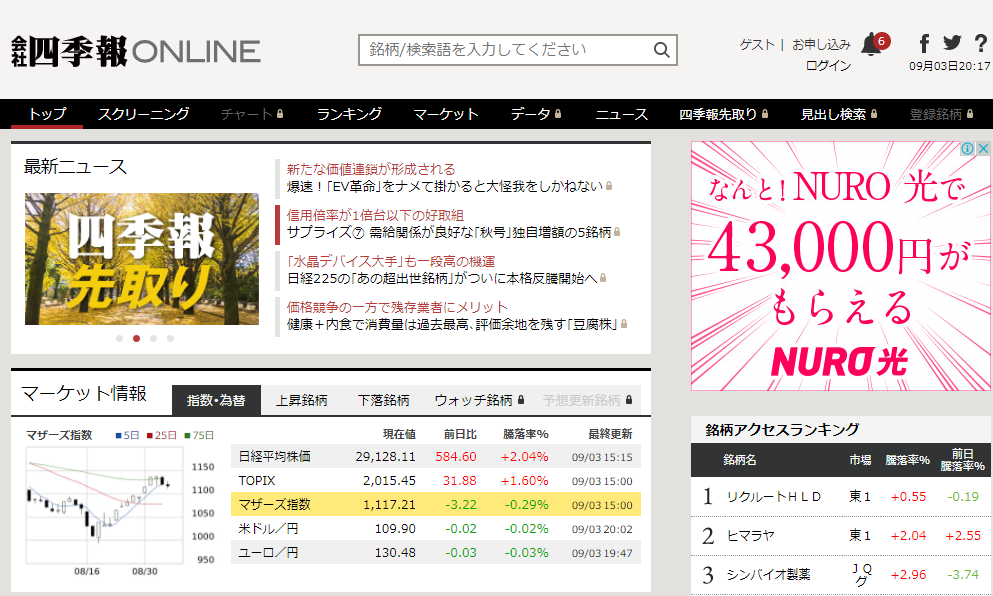
Task: Select the first carousel dot
Action: click(x=119, y=338)
